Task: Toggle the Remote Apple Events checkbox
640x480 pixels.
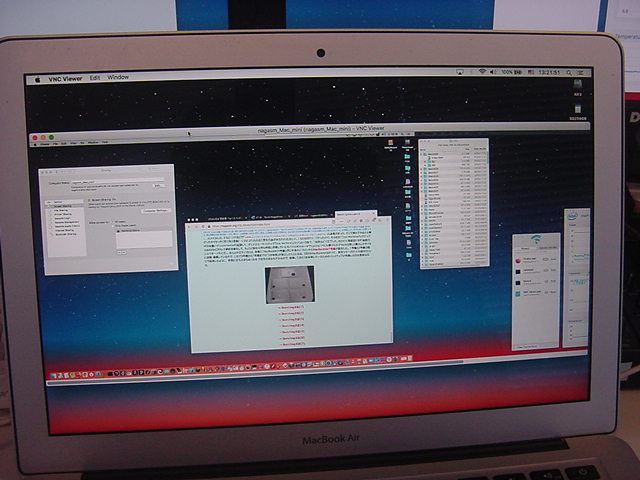Action: coord(51,226)
